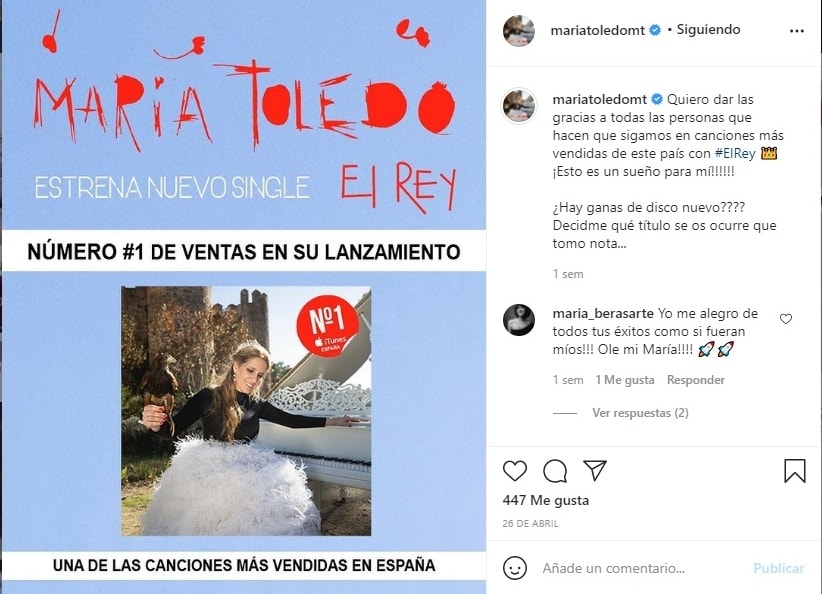Open maria_berasarte's avatar
The height and width of the screenshot is (594, 822).
(518, 319)
